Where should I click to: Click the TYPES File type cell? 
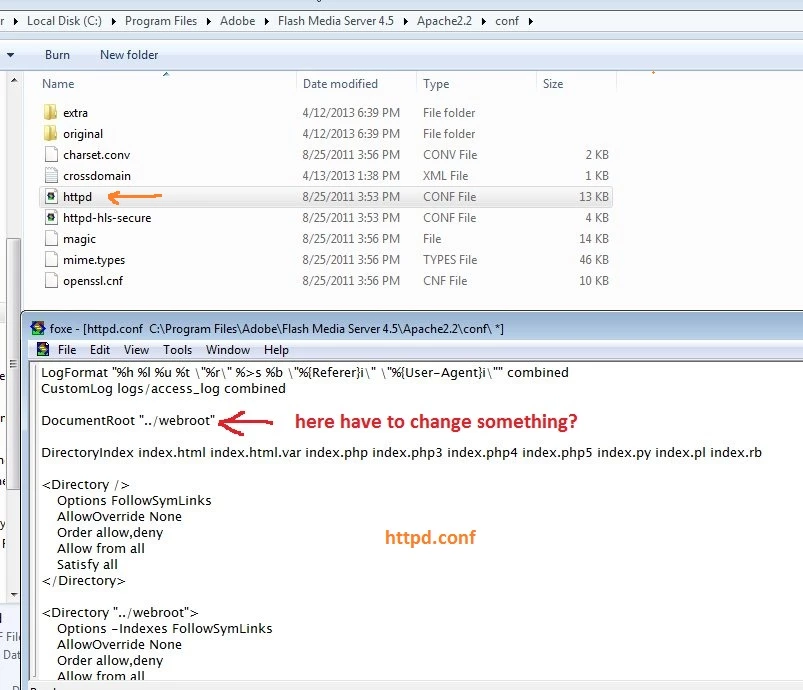tap(450, 260)
